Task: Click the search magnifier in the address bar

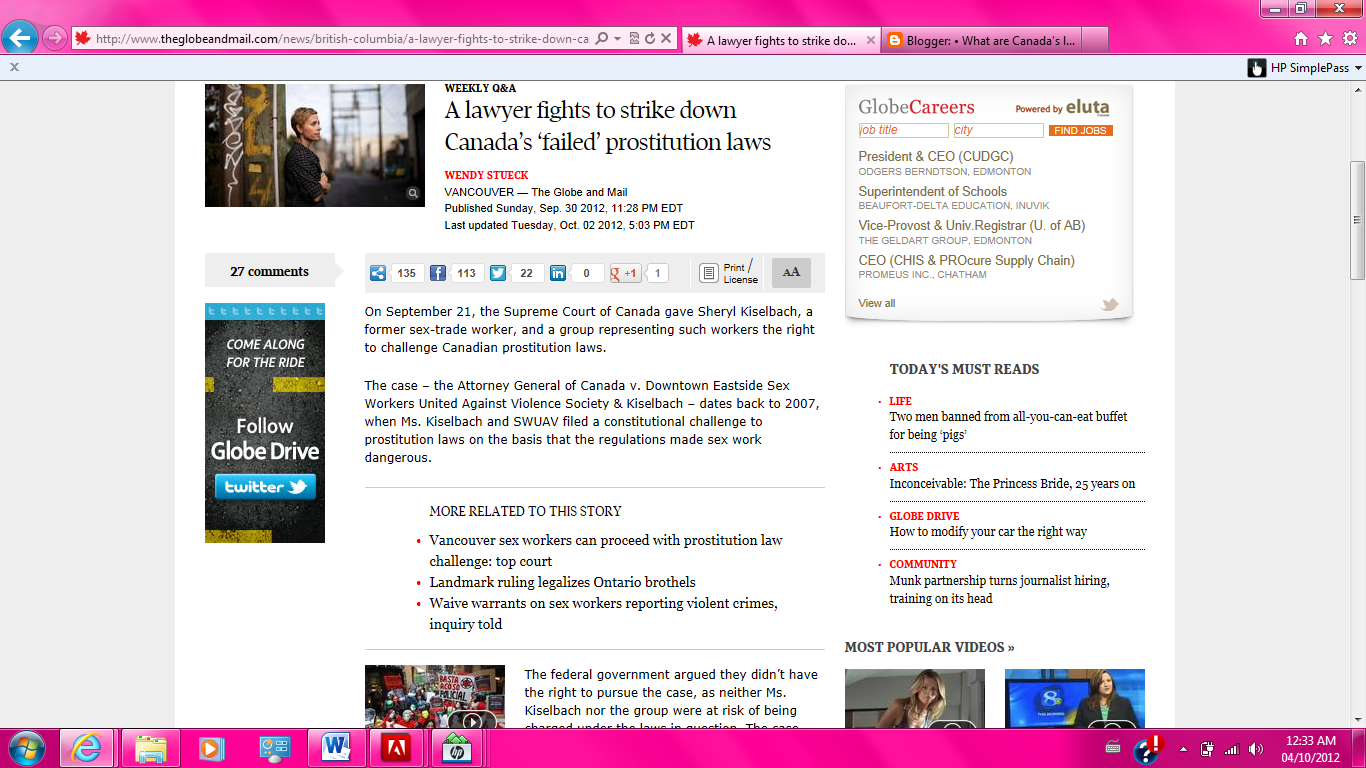Action: 602,39
